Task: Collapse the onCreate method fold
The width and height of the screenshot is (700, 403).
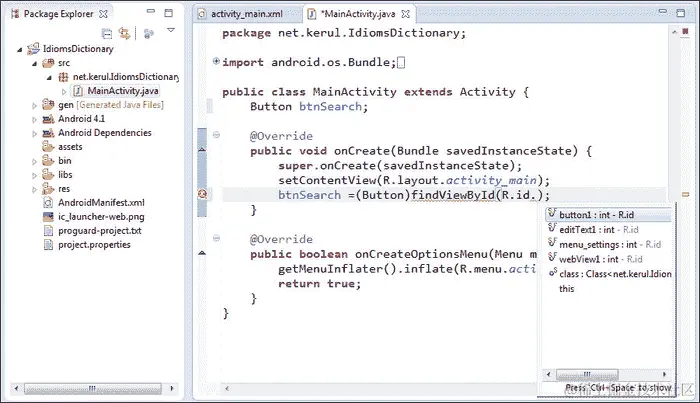Action: (216, 134)
